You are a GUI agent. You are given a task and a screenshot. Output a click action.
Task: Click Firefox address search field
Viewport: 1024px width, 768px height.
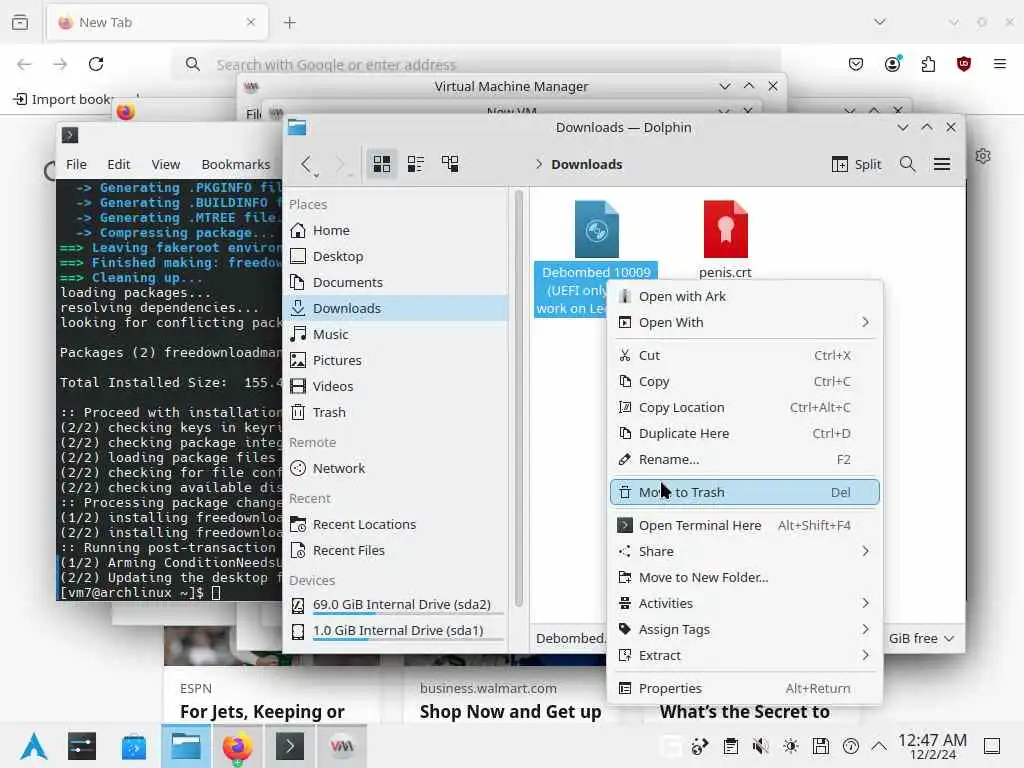477,65
